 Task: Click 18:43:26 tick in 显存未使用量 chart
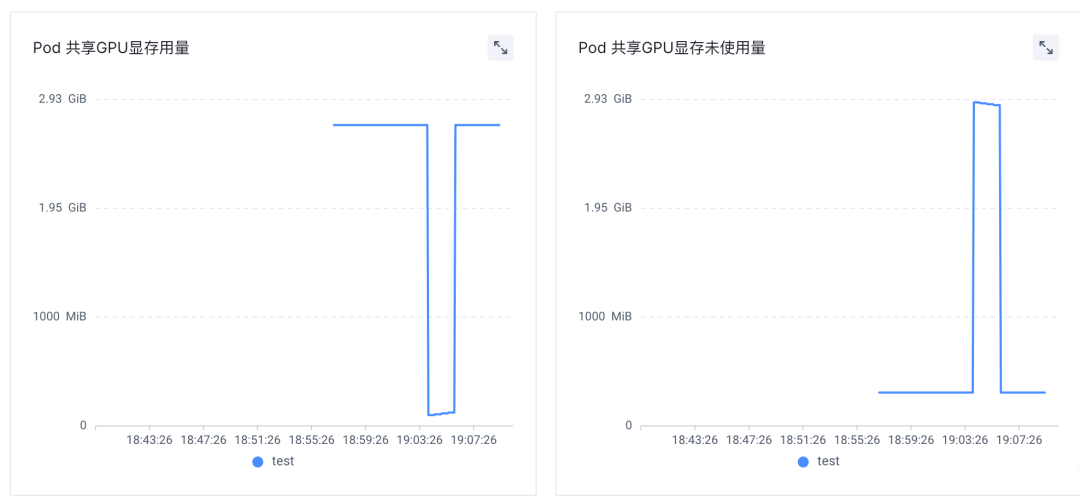point(695,440)
